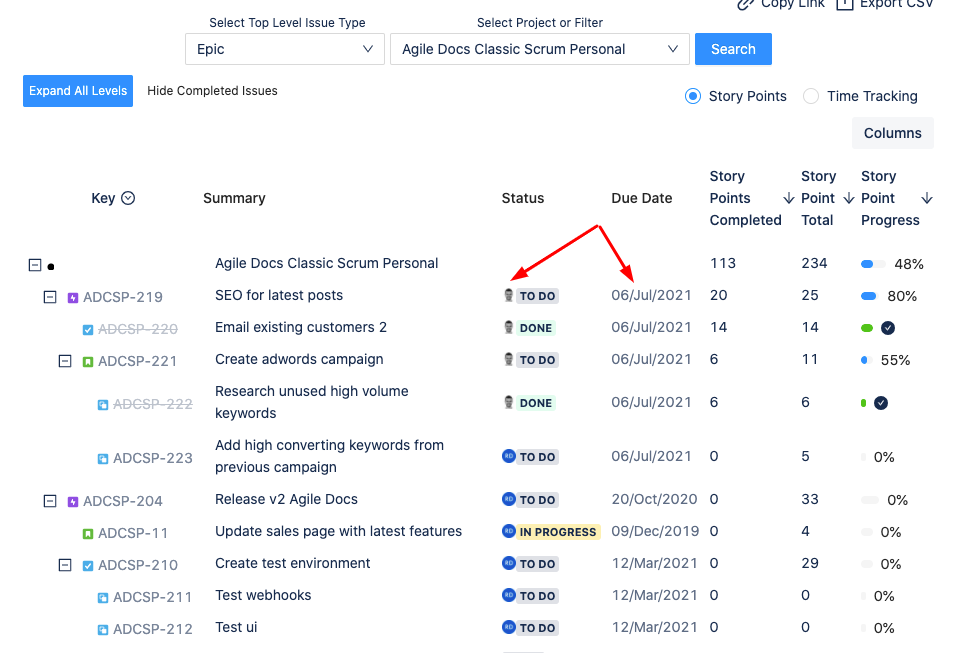Screen dimensions: 958x653
Task: Open struck-through issue link ADCSP-222
Action: point(153,404)
